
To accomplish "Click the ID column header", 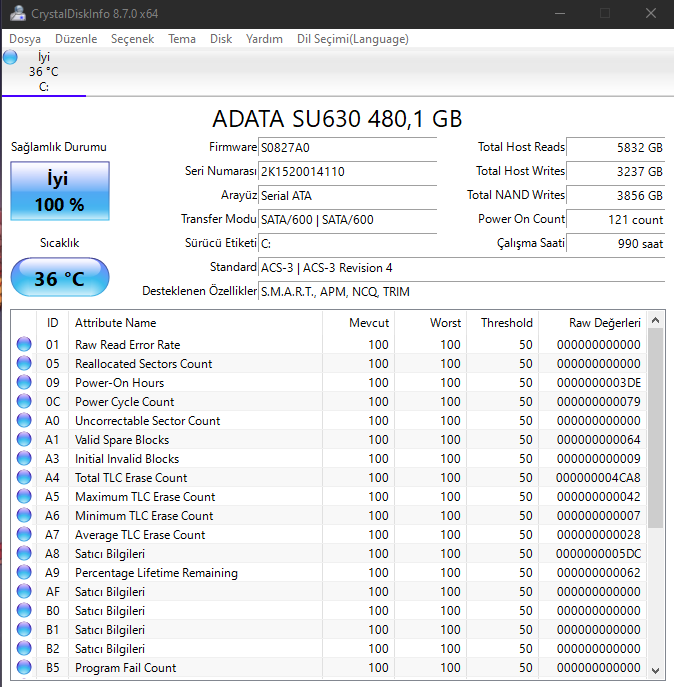I will click(53, 323).
